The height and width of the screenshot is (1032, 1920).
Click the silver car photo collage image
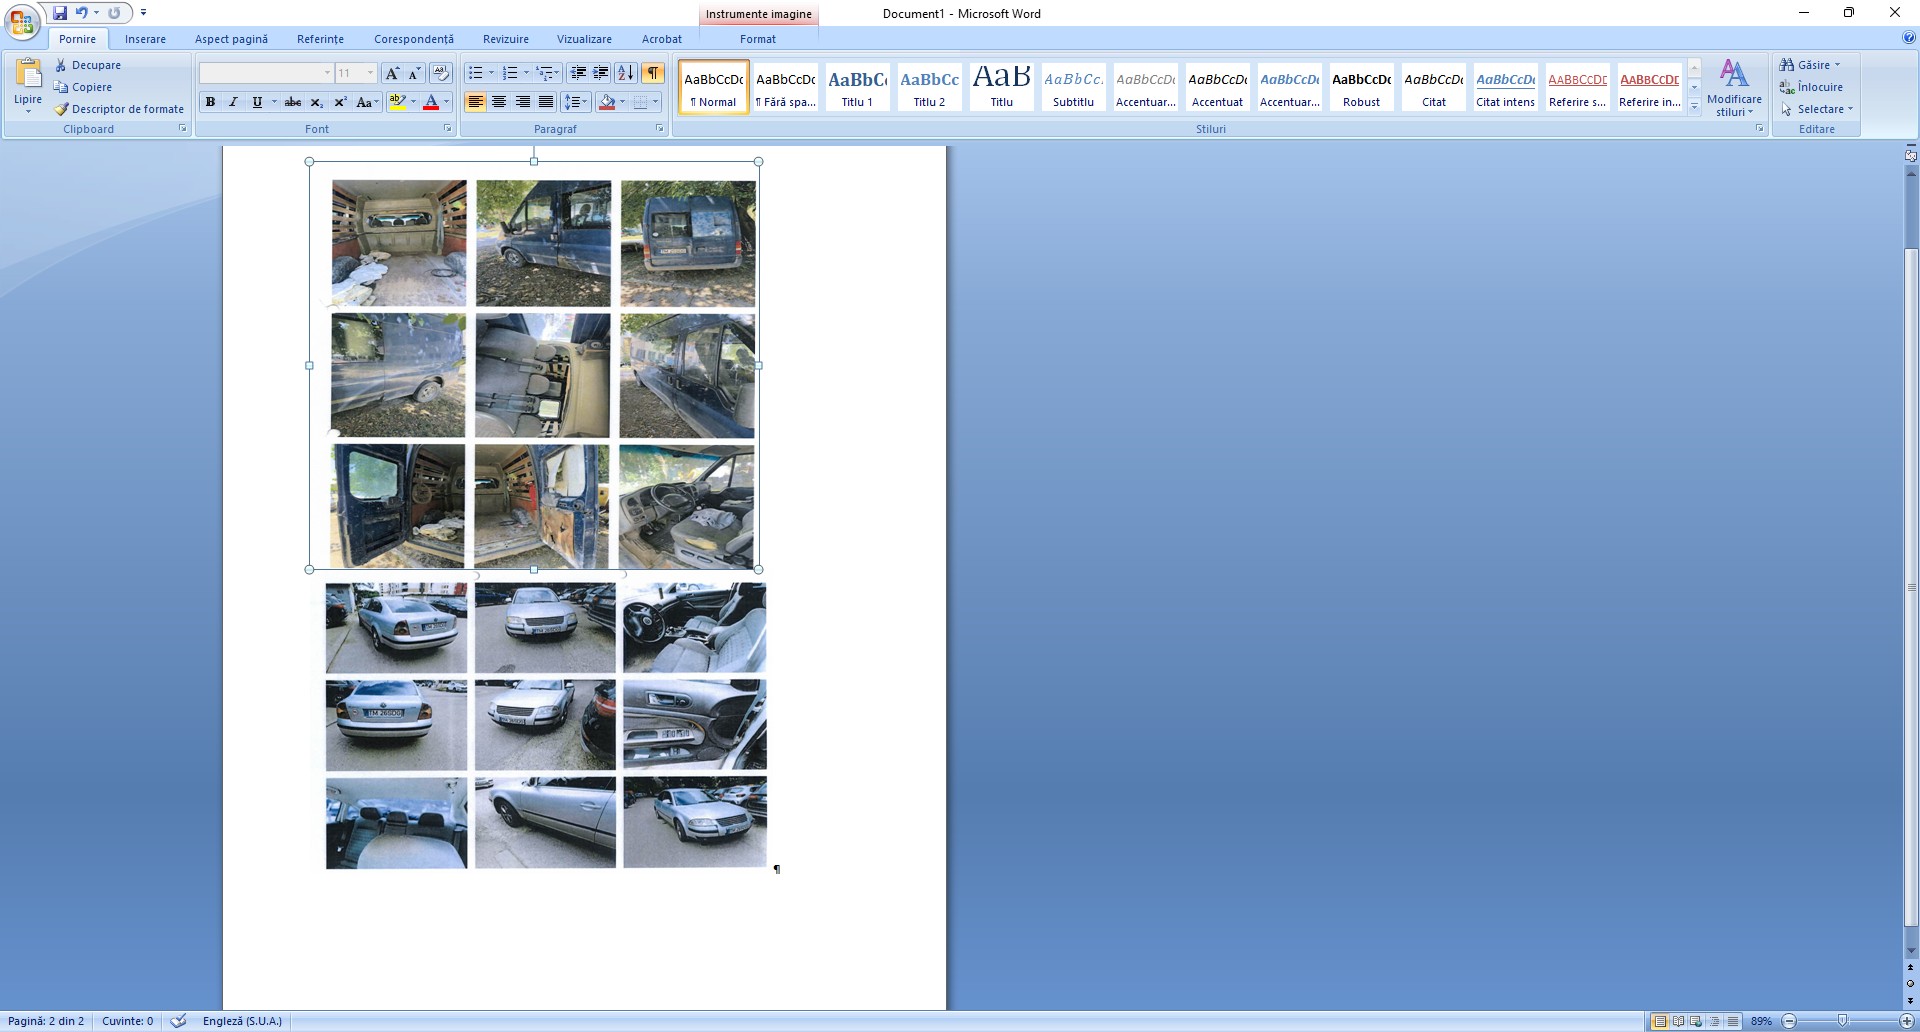coord(545,724)
